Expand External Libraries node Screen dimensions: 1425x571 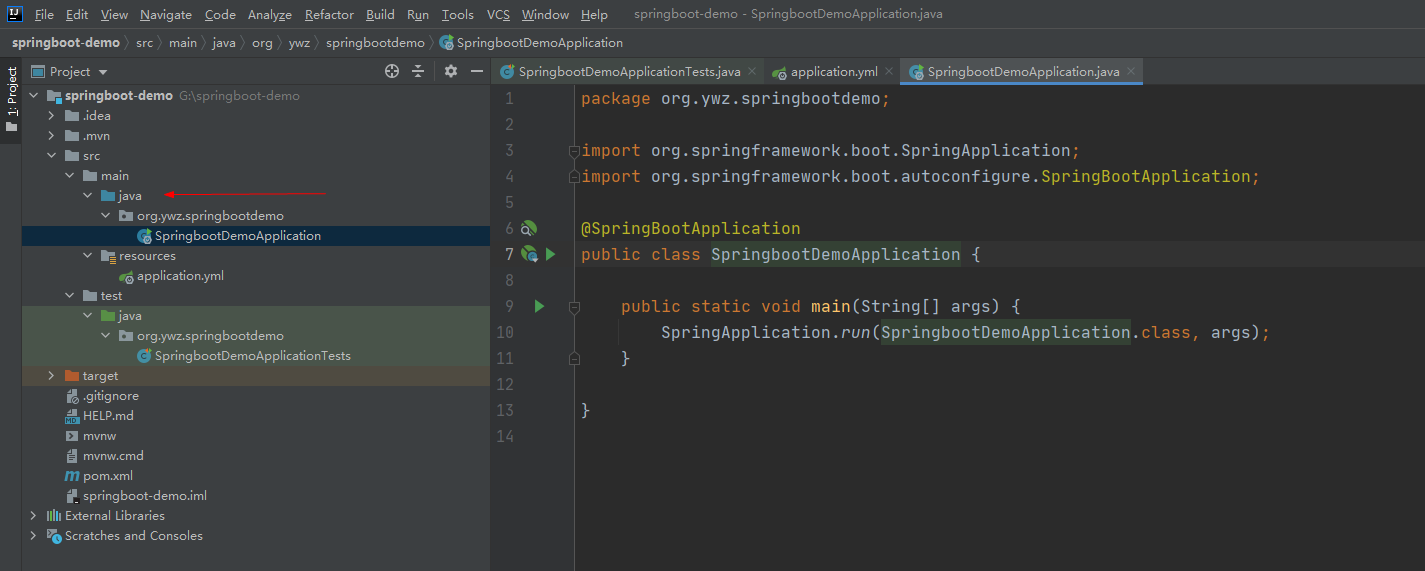pyautogui.click(x=33, y=516)
